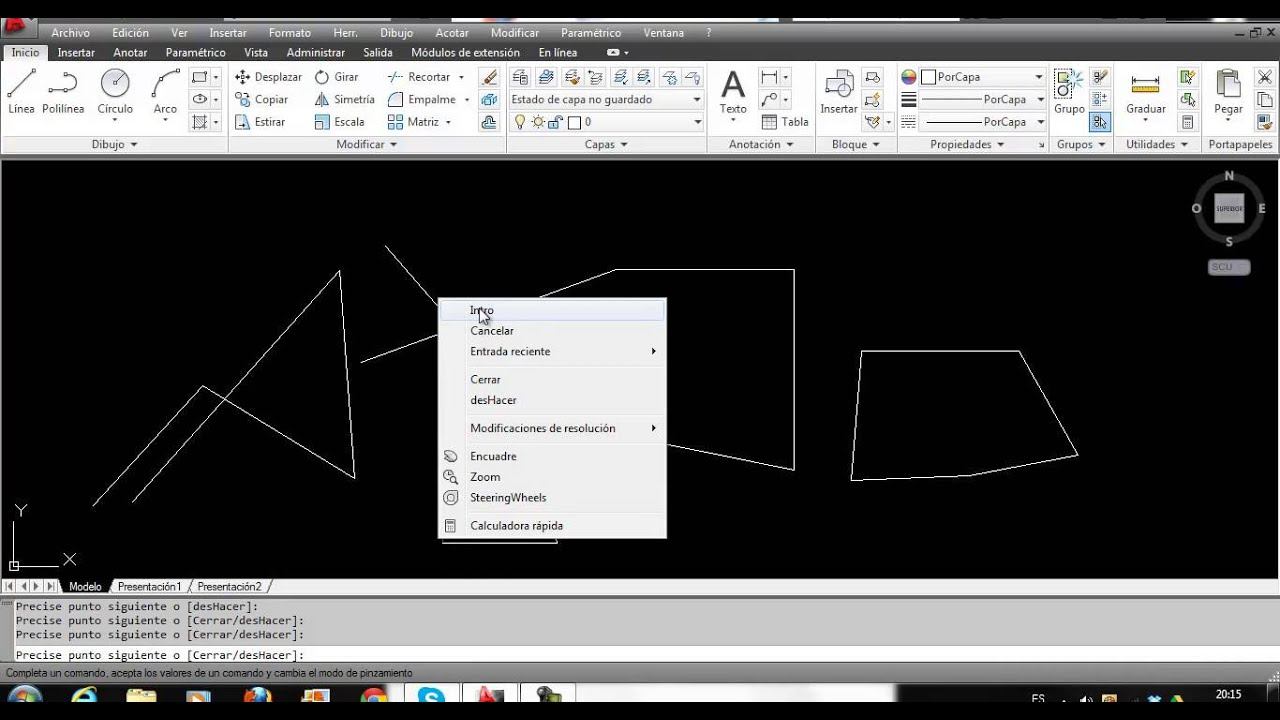
Task: Click the Desplazar (move) tool
Action: click(268, 77)
